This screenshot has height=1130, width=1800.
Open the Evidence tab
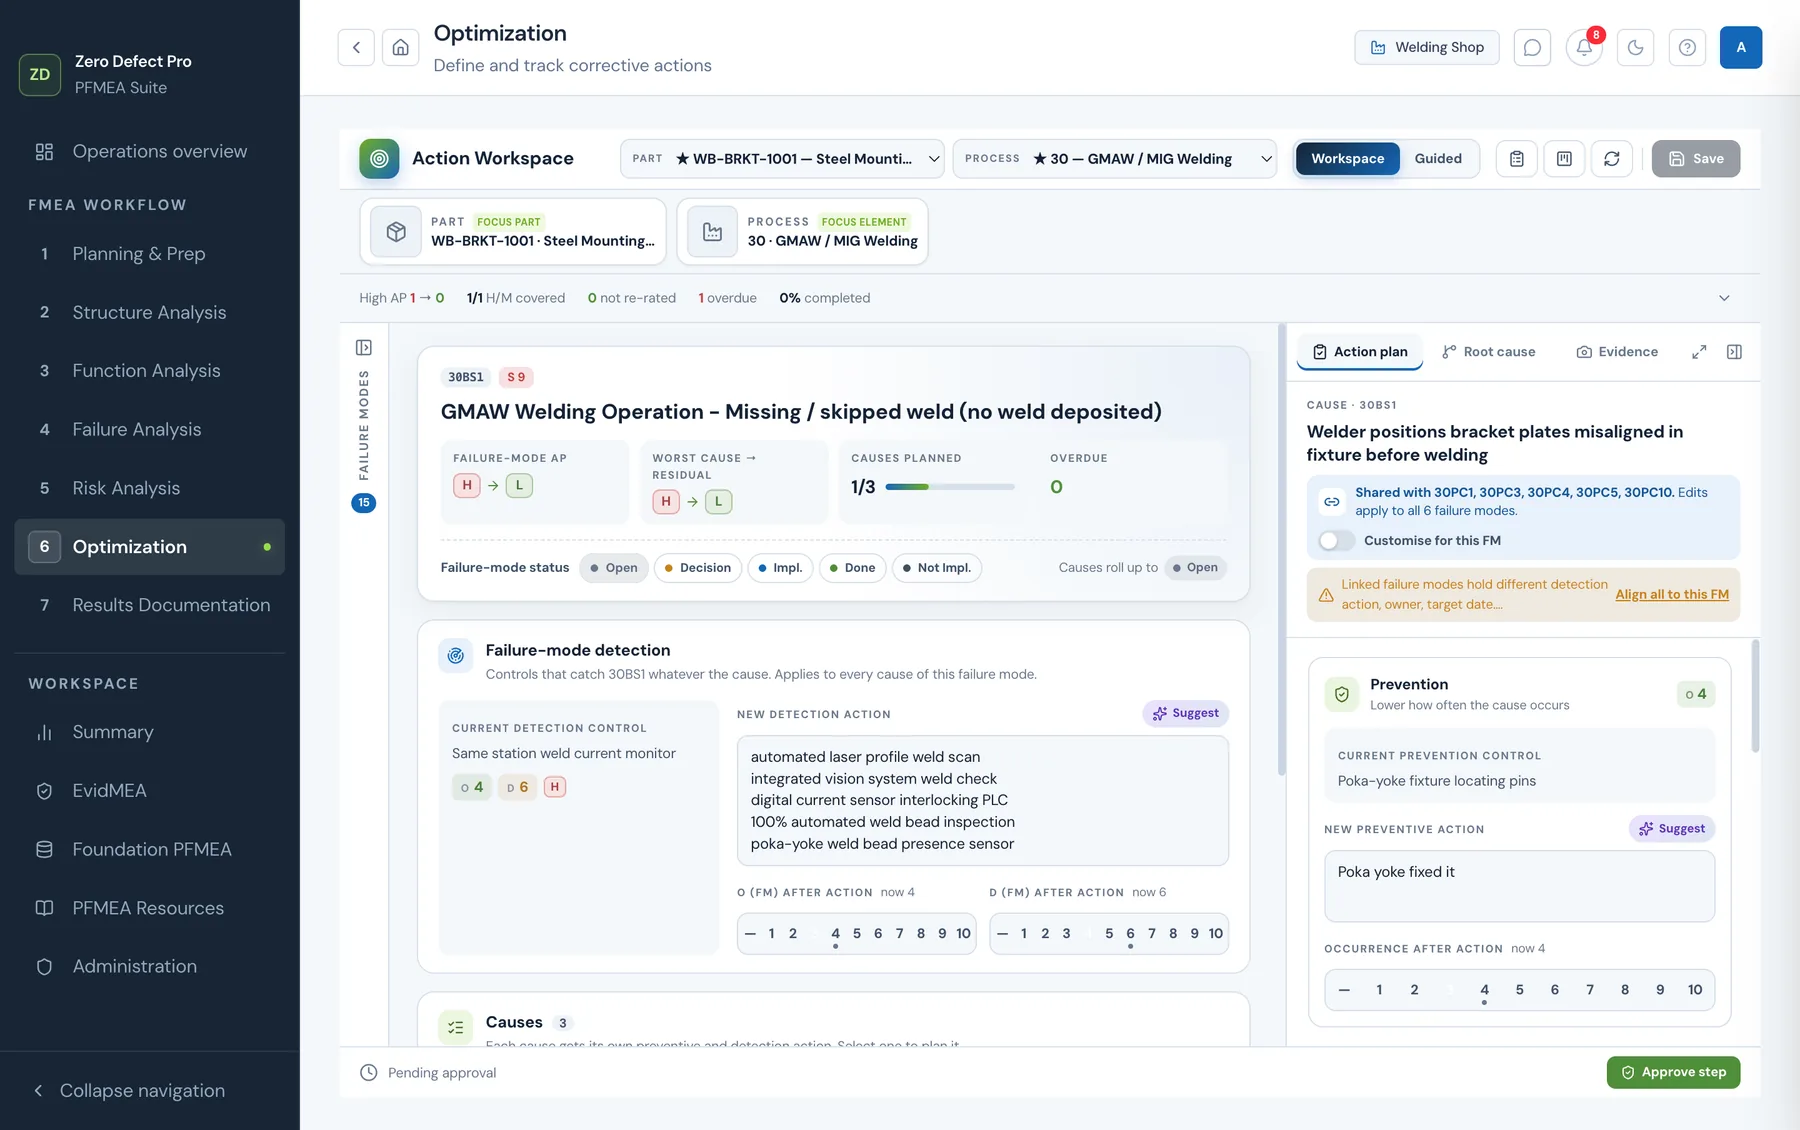pyautogui.click(x=1617, y=352)
